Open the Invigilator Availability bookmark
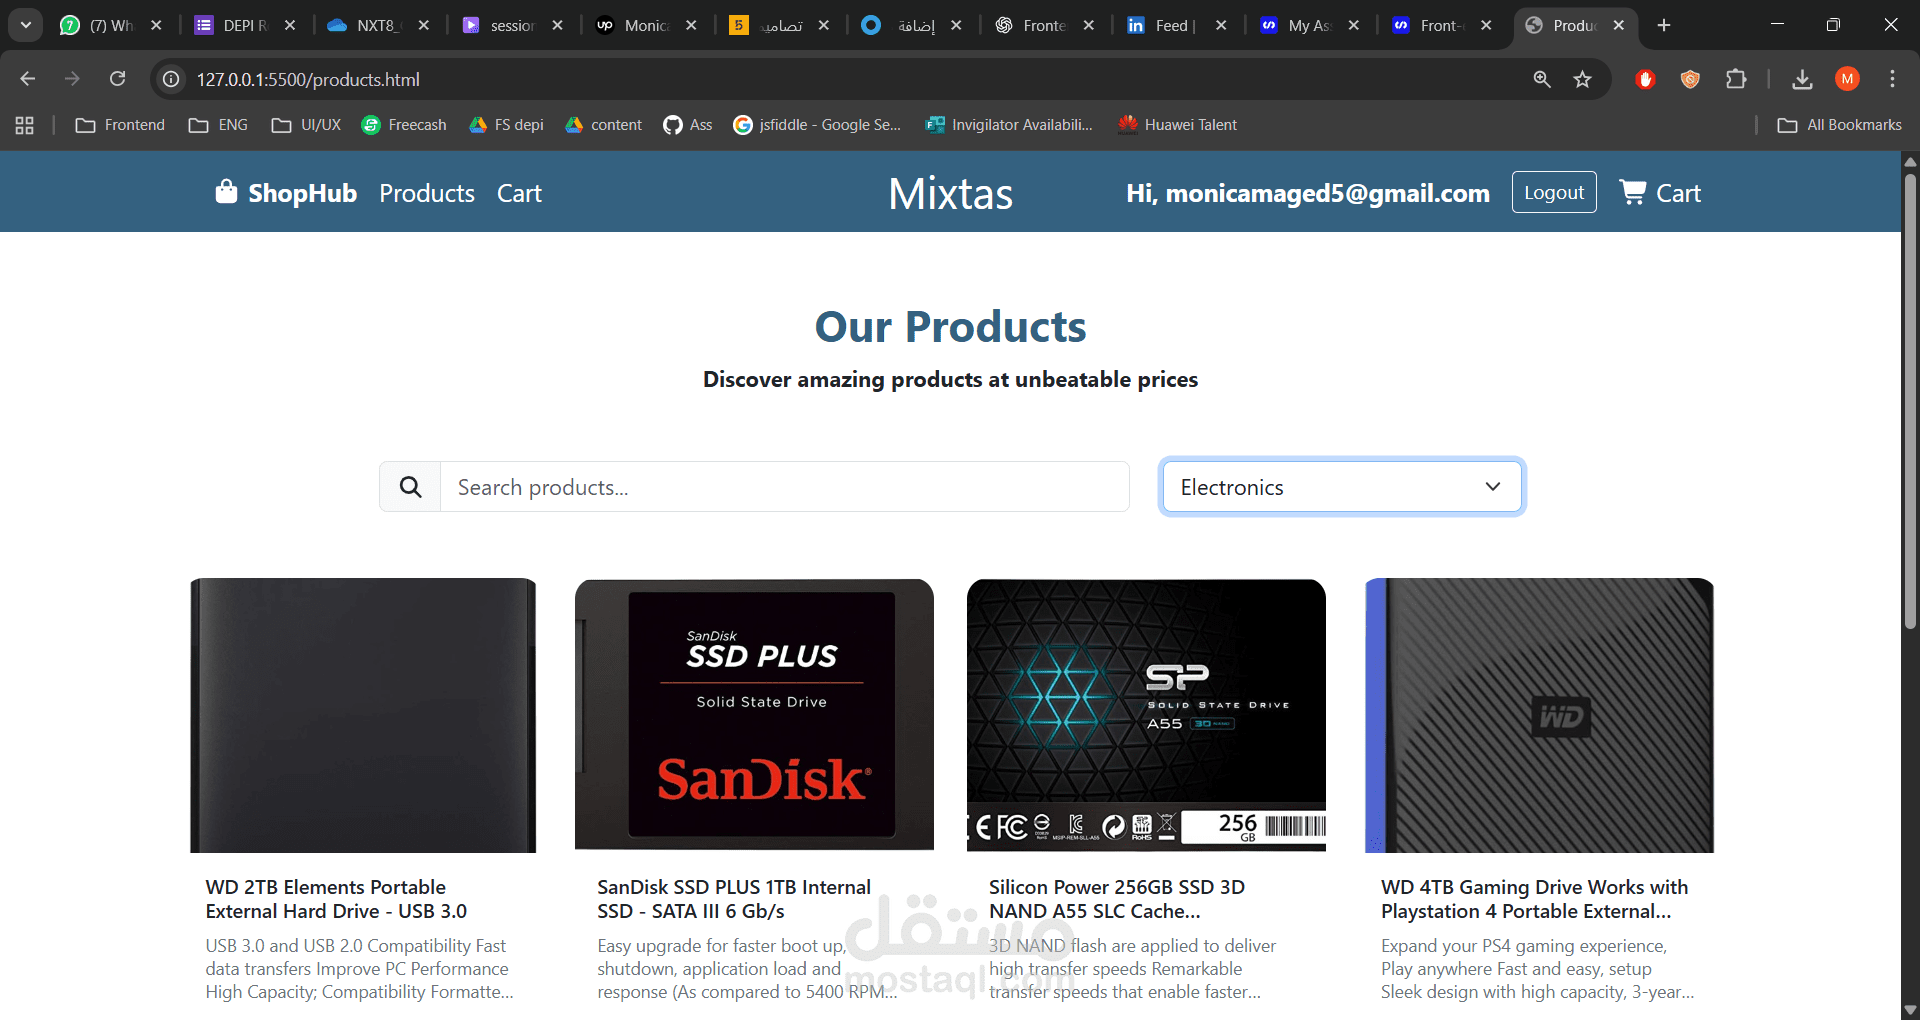1920x1020 pixels. pos(1009,125)
